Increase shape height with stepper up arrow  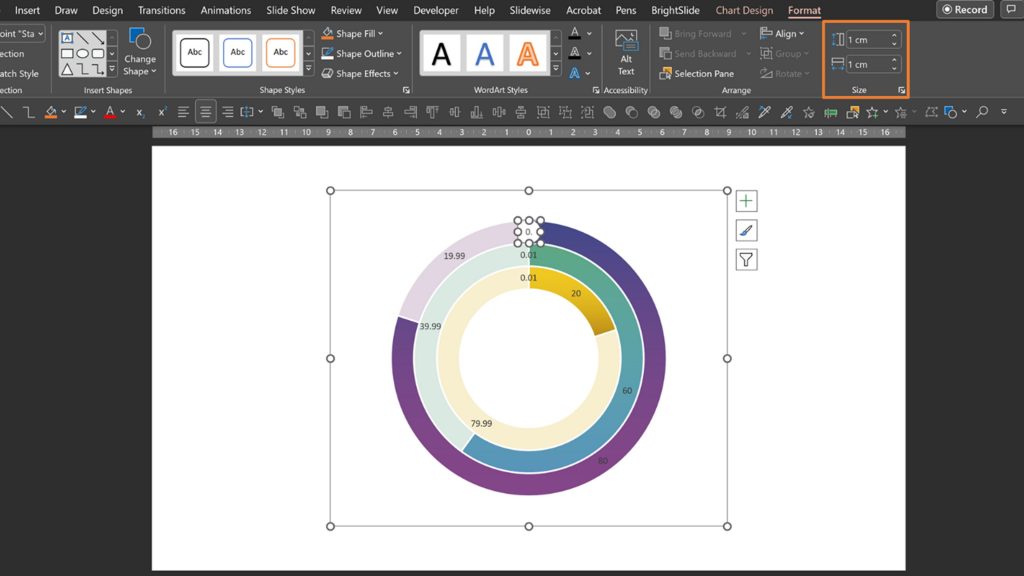pos(895,36)
